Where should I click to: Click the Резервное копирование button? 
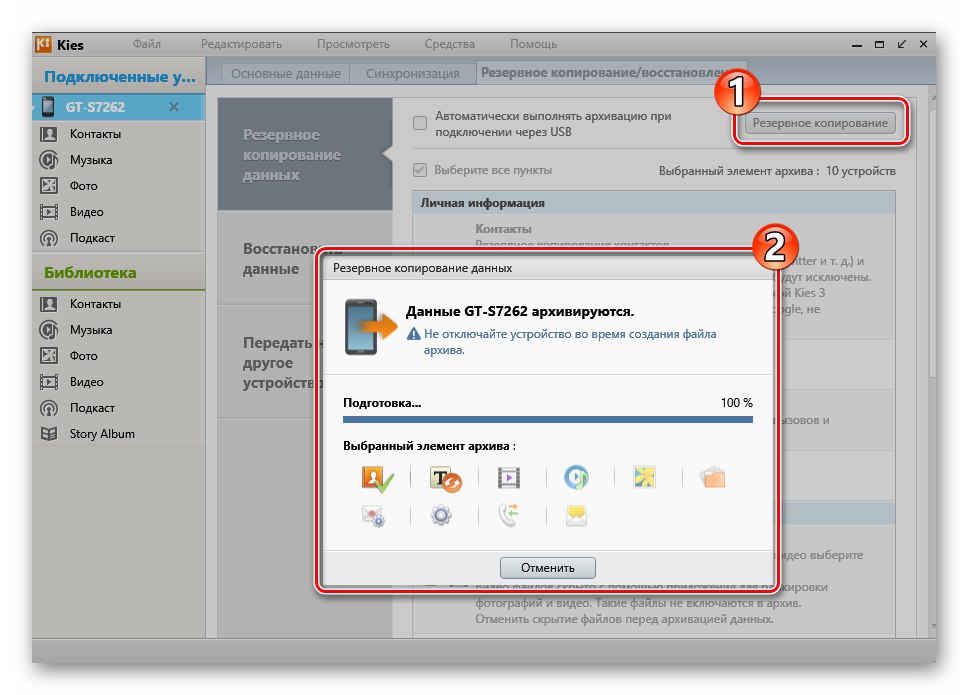tap(820, 123)
